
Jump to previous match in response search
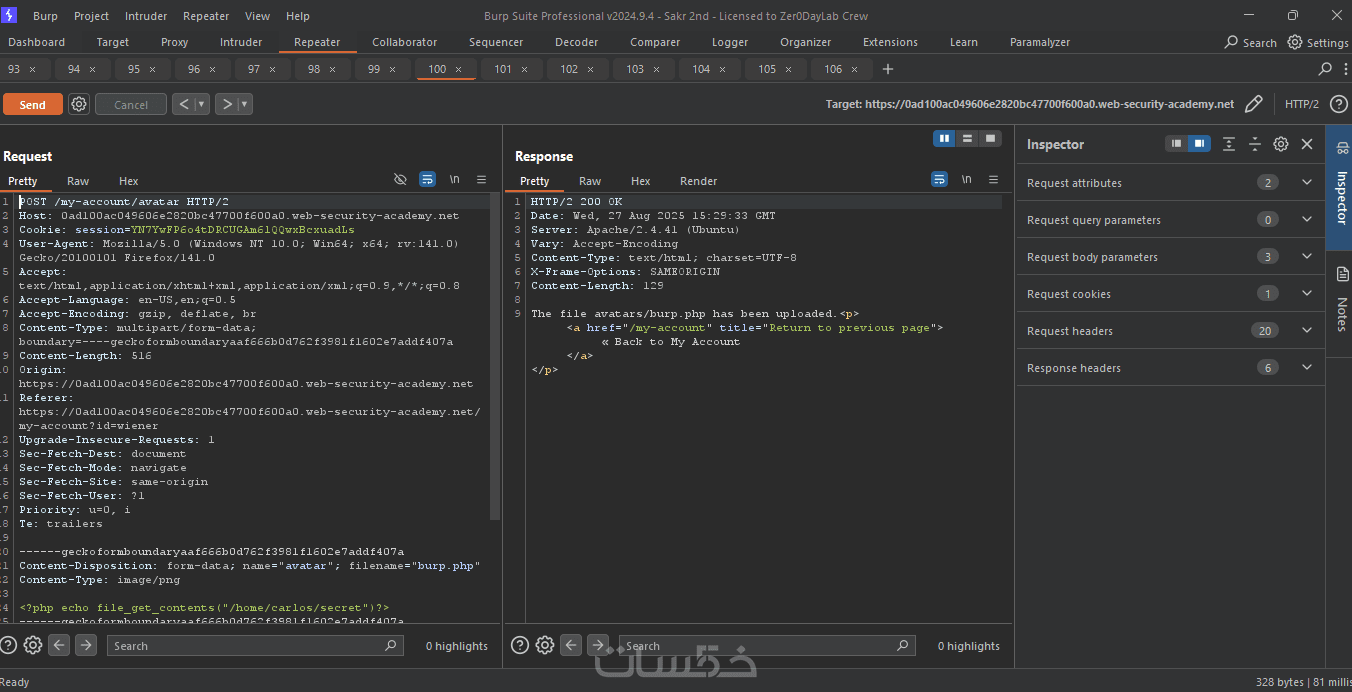(x=571, y=645)
